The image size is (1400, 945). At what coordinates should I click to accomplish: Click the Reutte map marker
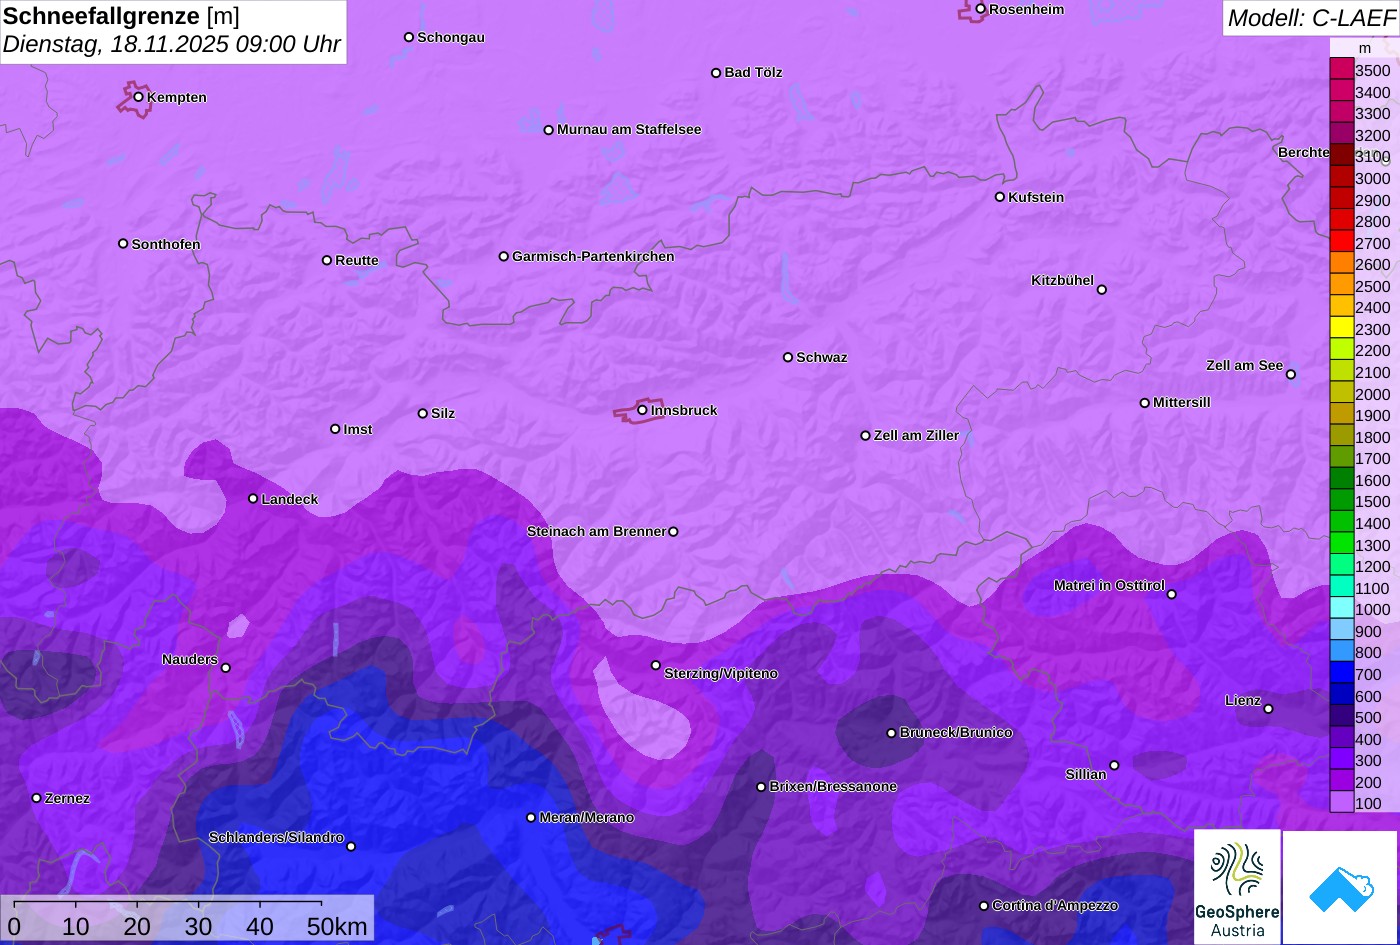coord(327,260)
